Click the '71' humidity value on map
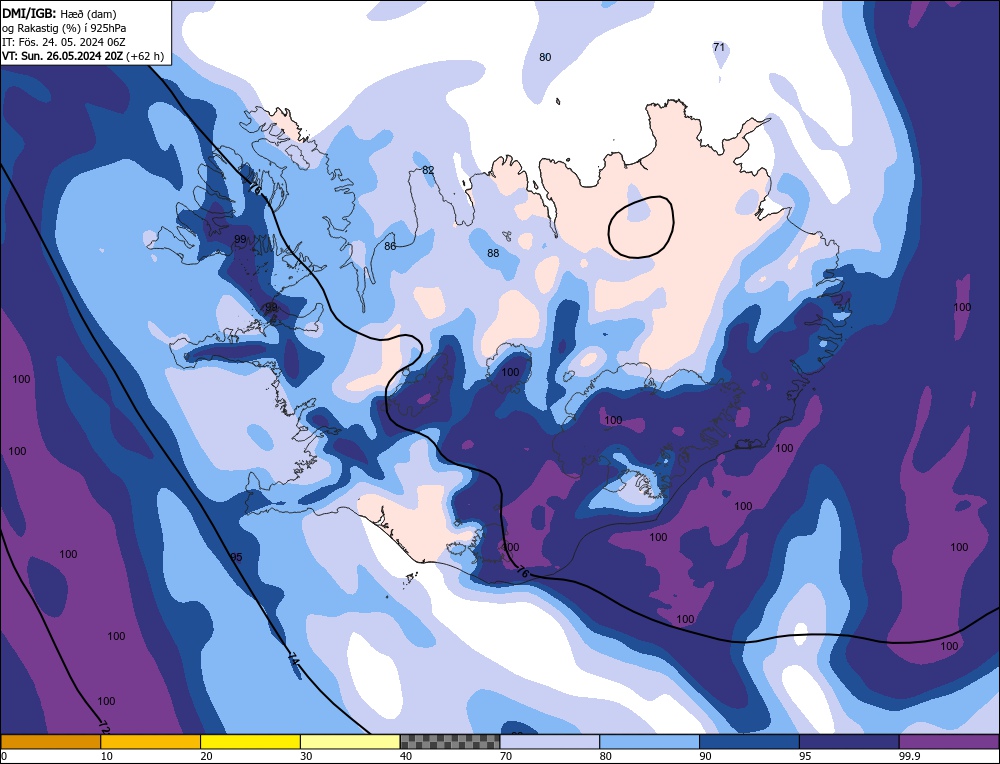The width and height of the screenshot is (1000, 764). point(719,47)
